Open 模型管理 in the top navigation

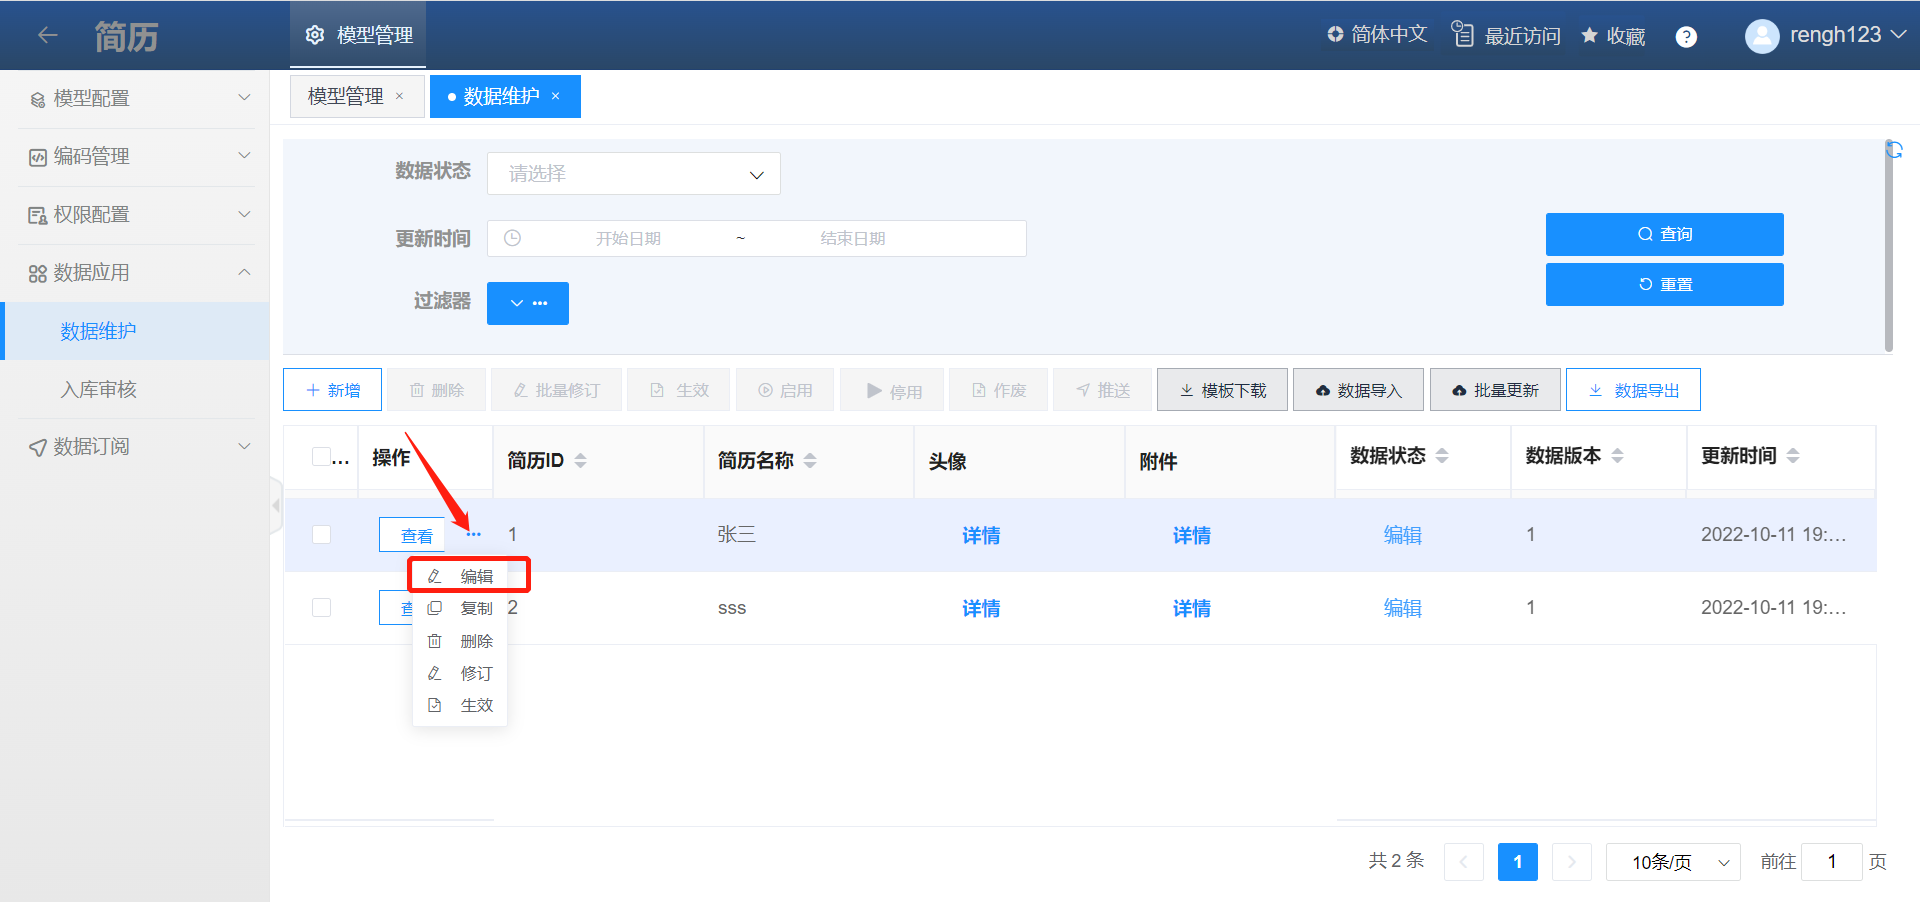tap(359, 35)
